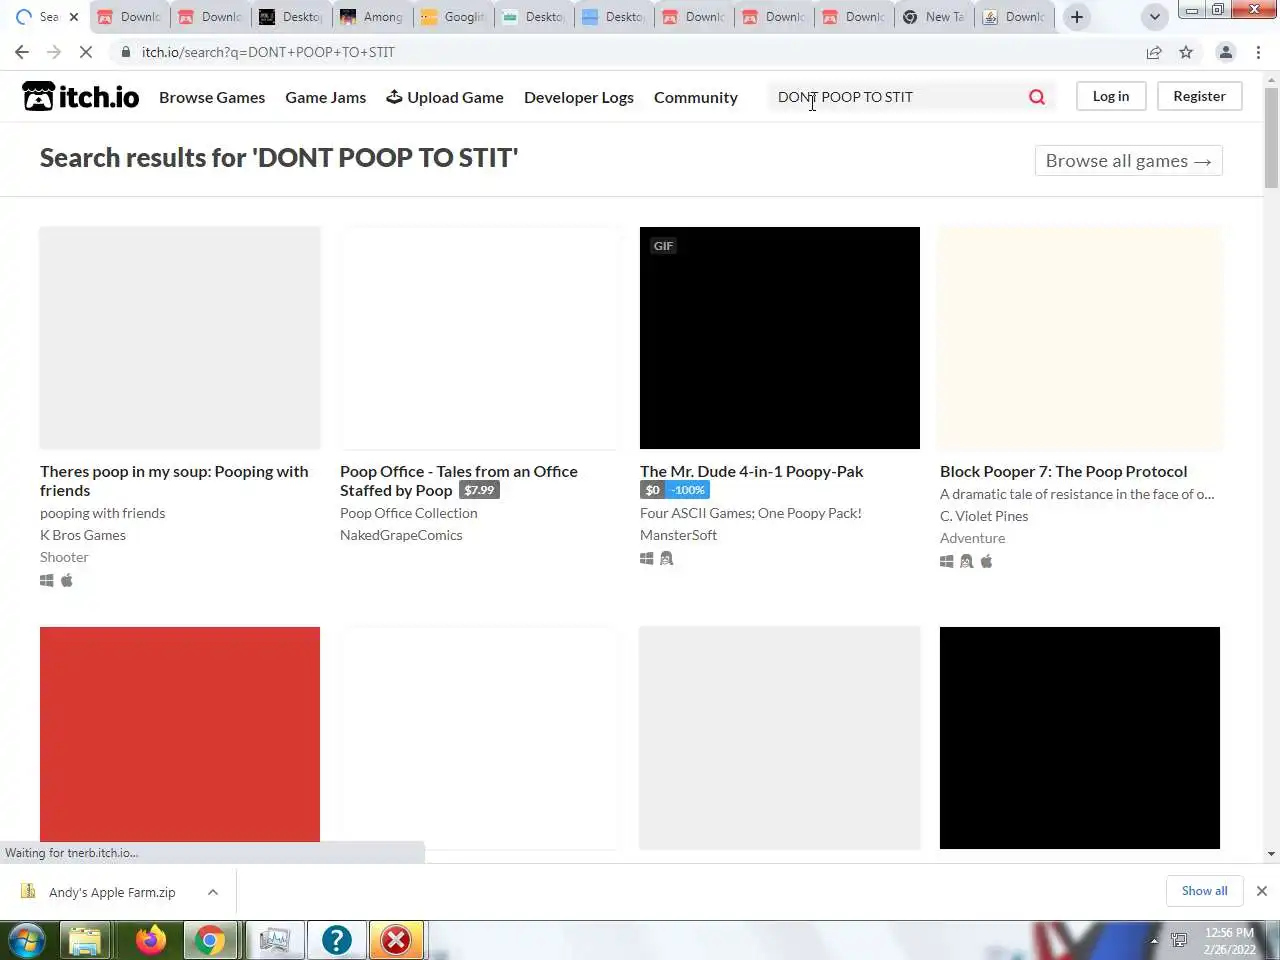Click the Linux icon under The Mr. Dude 4-in-1
This screenshot has width=1280, height=960.
pos(667,559)
